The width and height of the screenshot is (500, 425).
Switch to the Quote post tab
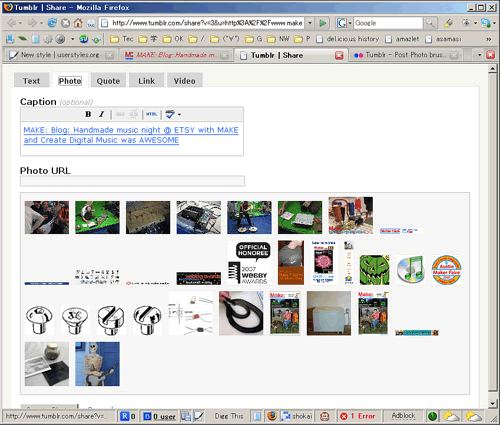point(108,81)
